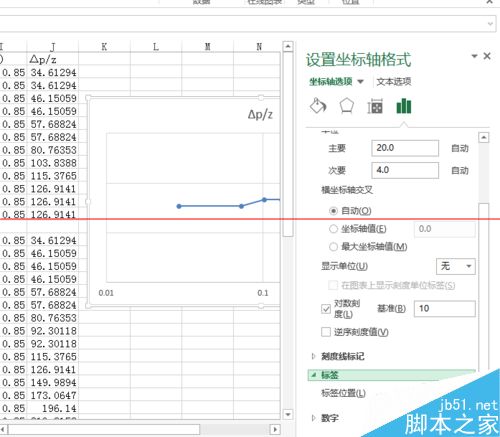
Task: Toggle the 在图表上显示刻度单位标签 checkbox
Action: (333, 285)
